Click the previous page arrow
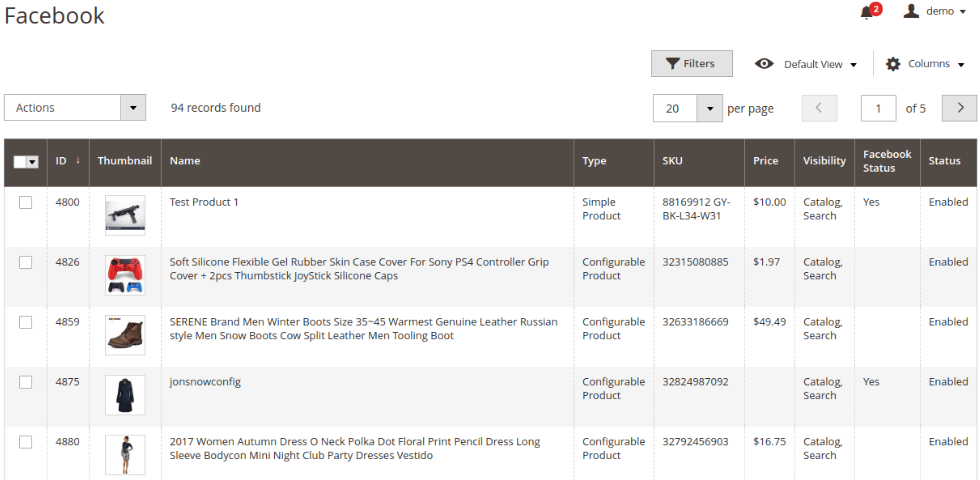Image resolution: width=980 pixels, height=480 pixels. coord(819,108)
